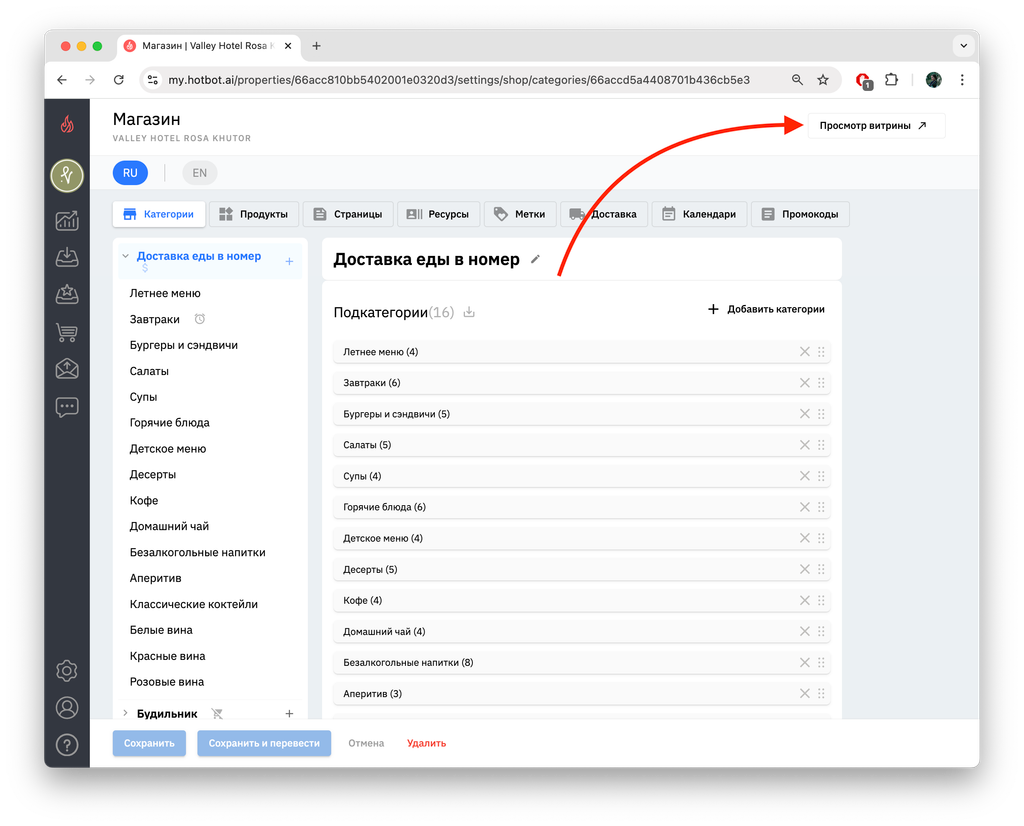Click download icon next to Подкатегории
The image size is (1024, 826).
pos(469,312)
